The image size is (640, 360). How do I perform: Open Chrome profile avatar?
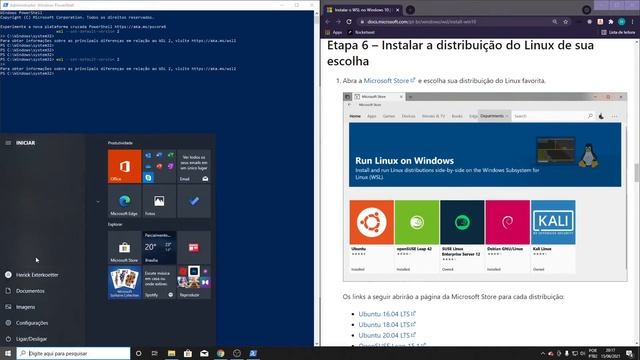click(621, 22)
